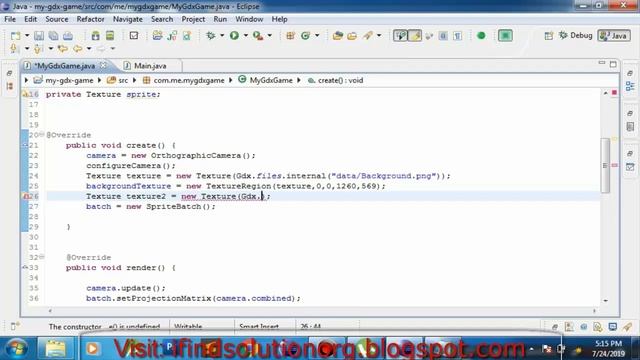Image resolution: width=640 pixels, height=360 pixels.
Task: Click com.me.mygdxgame in the breadcrumb
Action: pyautogui.click(x=189, y=80)
